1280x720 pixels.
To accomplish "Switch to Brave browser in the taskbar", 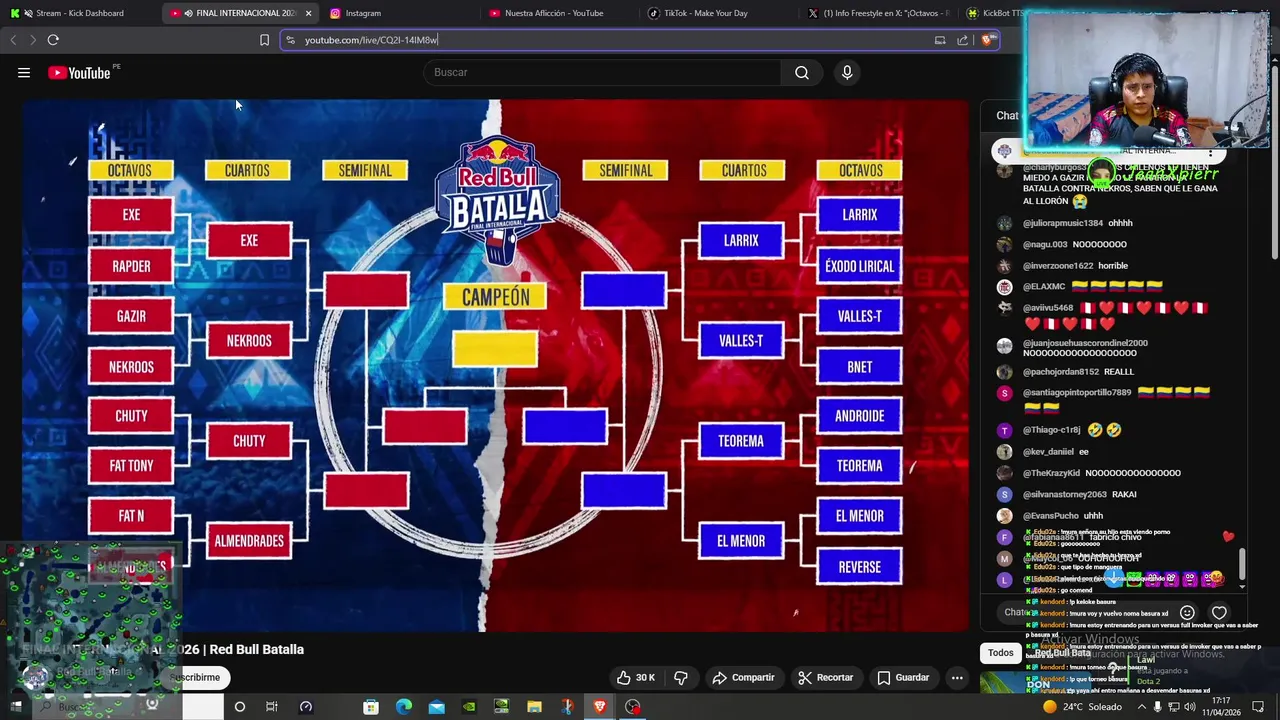I will click(x=599, y=707).
